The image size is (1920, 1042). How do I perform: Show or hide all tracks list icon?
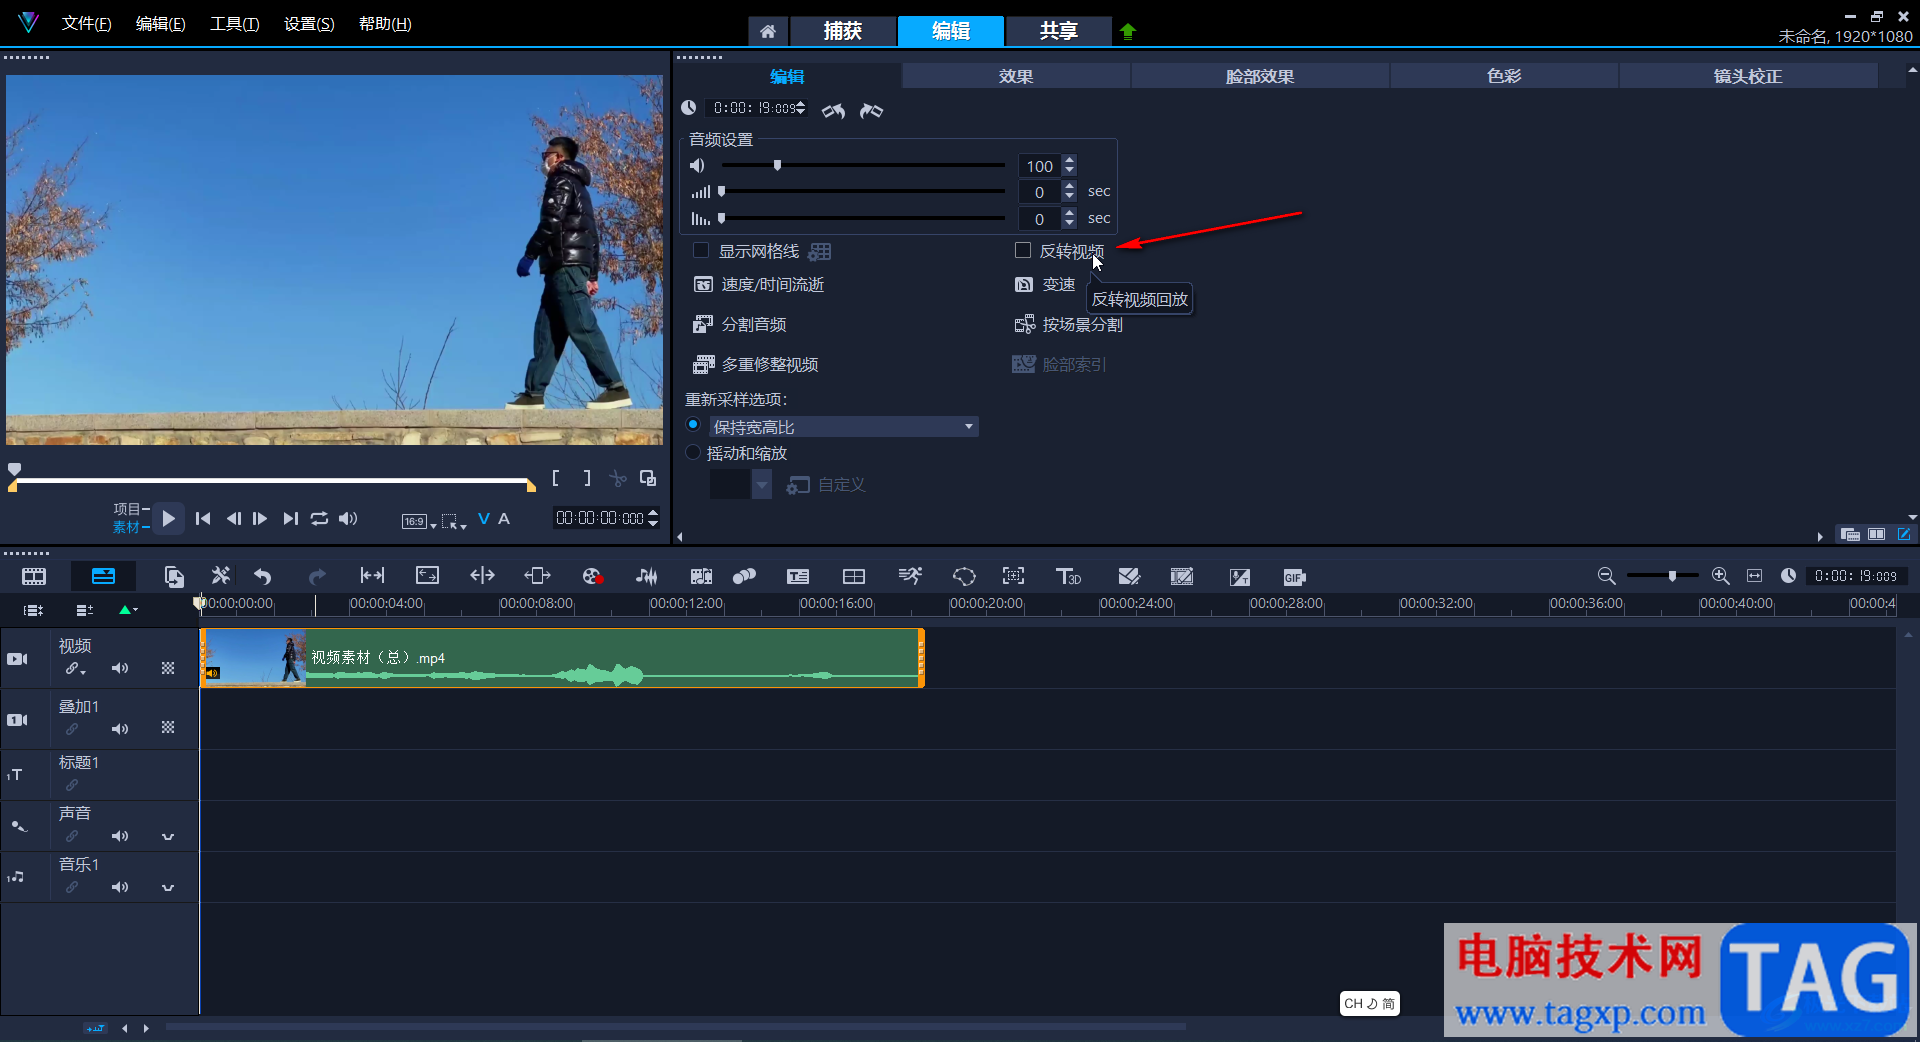(x=33, y=609)
